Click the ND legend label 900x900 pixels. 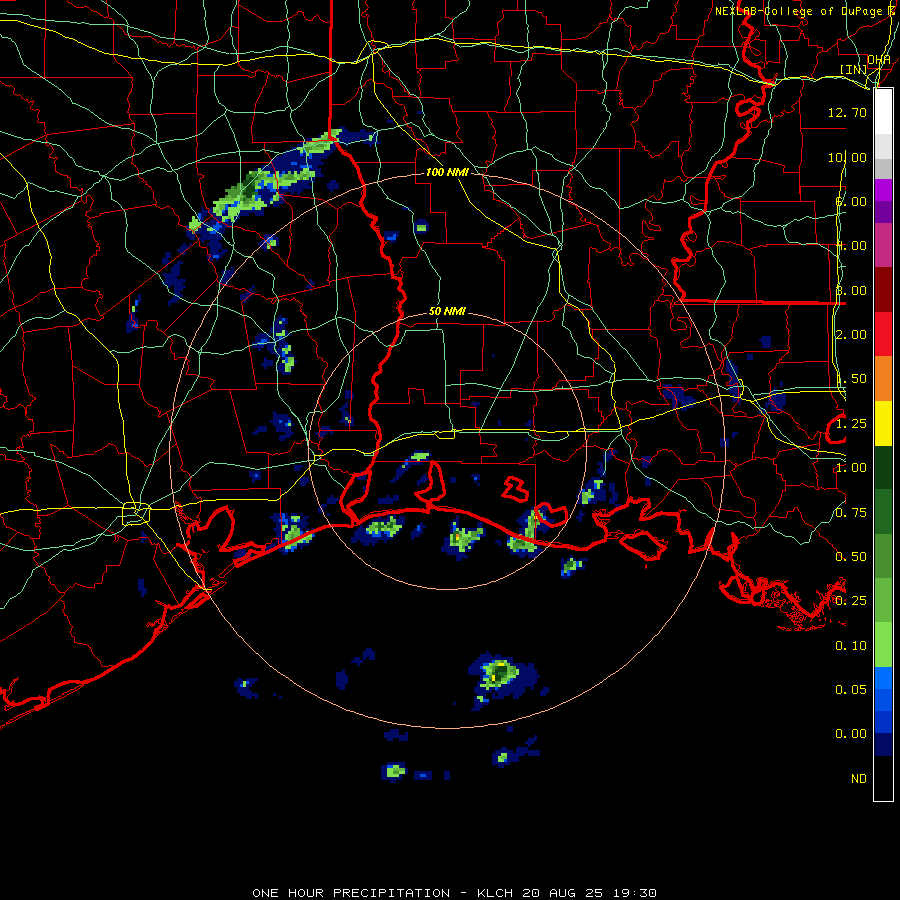pyautogui.click(x=859, y=779)
